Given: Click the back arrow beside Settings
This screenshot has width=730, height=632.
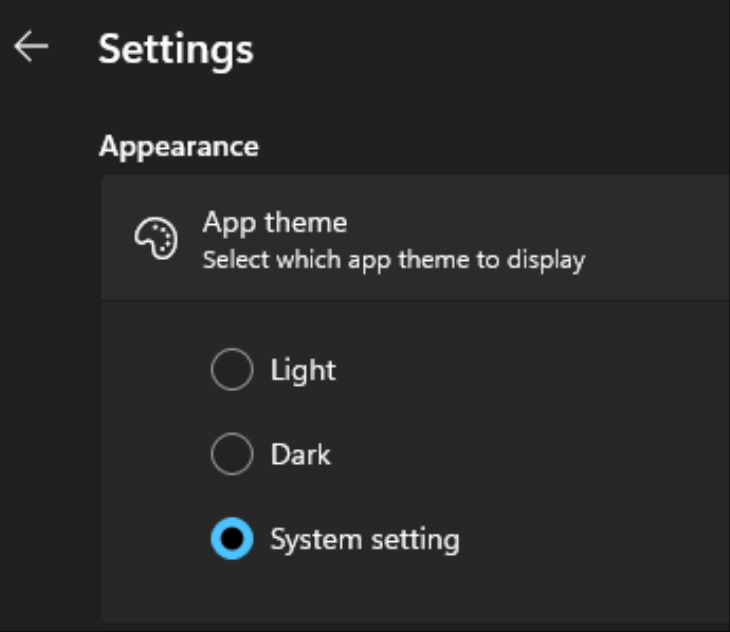Looking at the screenshot, I should pyautogui.click(x=31, y=47).
